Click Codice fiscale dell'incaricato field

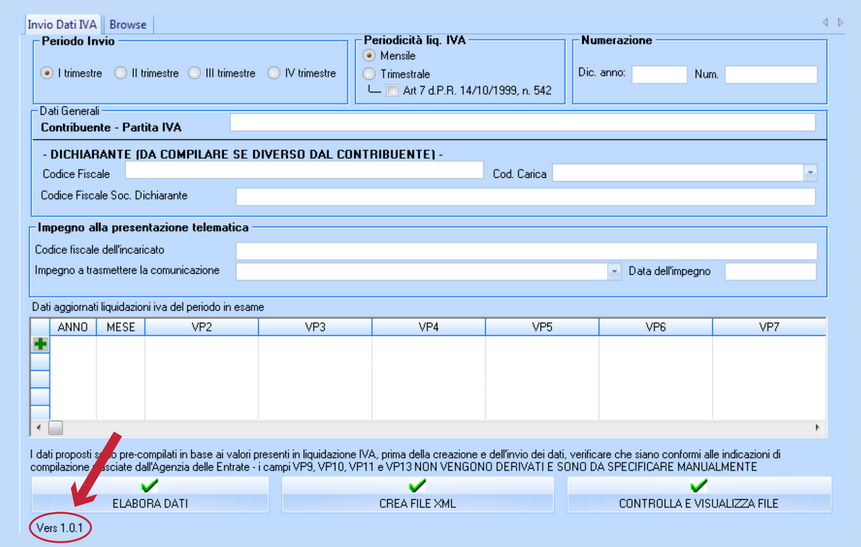527,251
